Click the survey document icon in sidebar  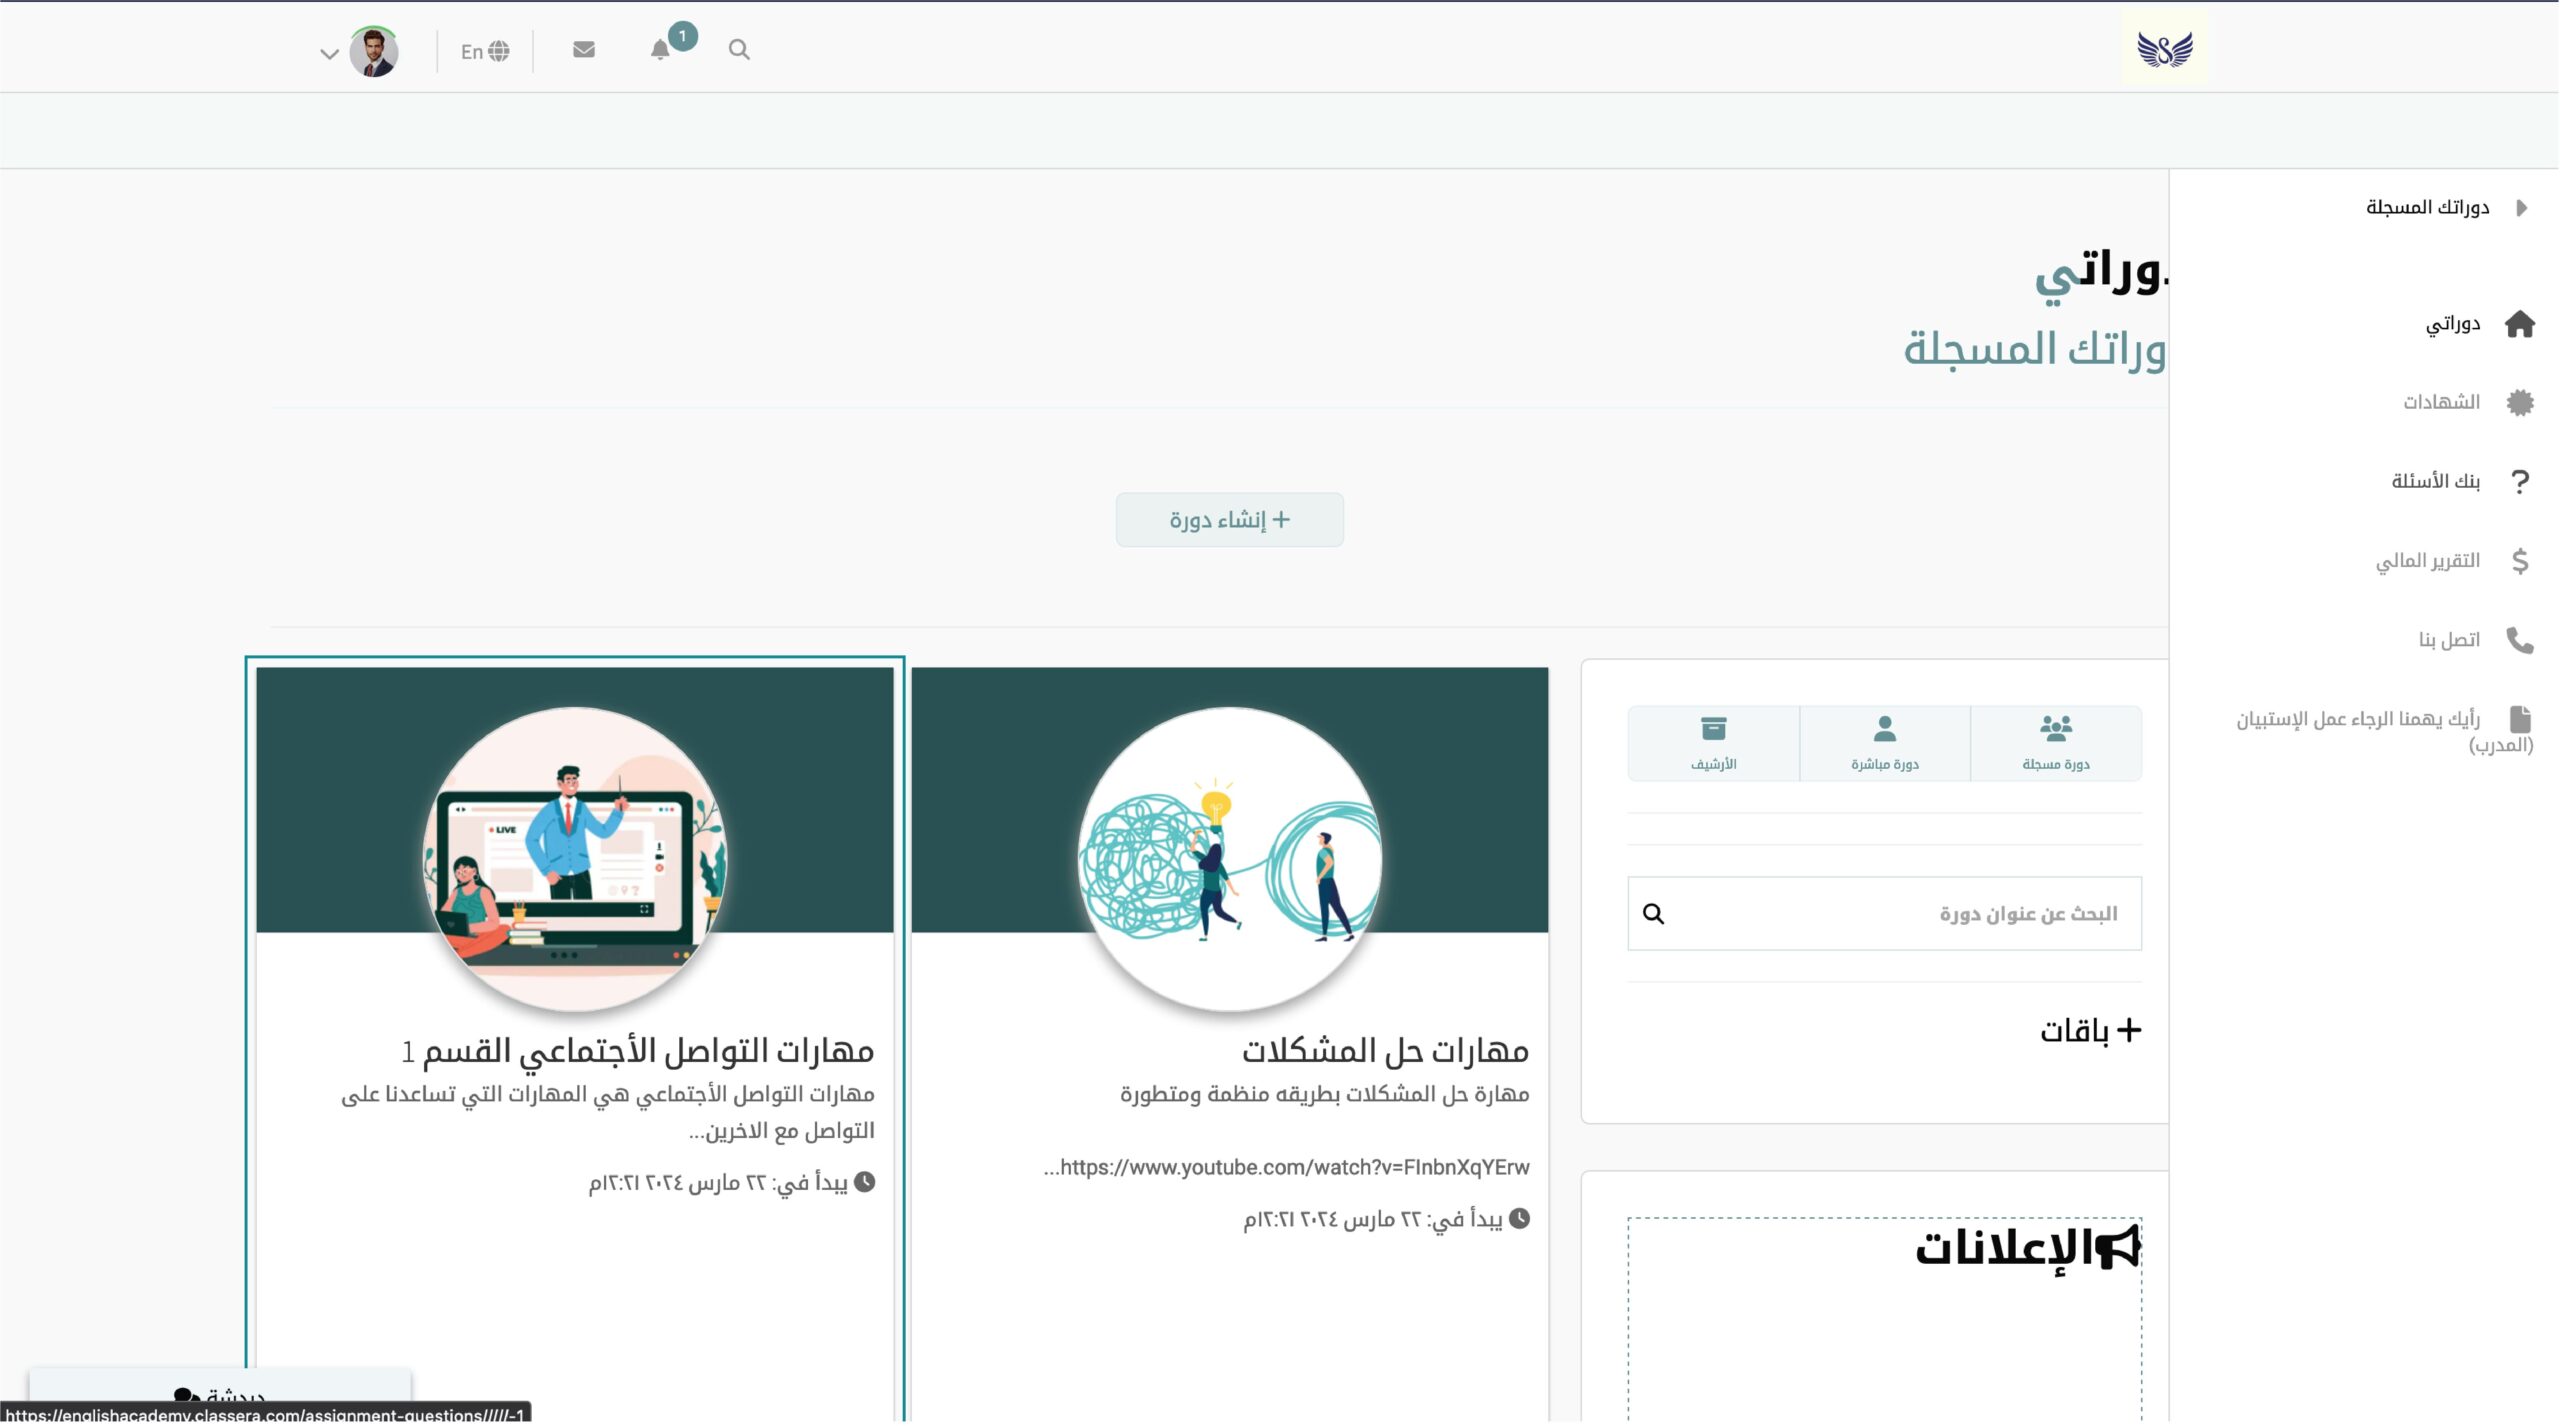pyautogui.click(x=2519, y=719)
